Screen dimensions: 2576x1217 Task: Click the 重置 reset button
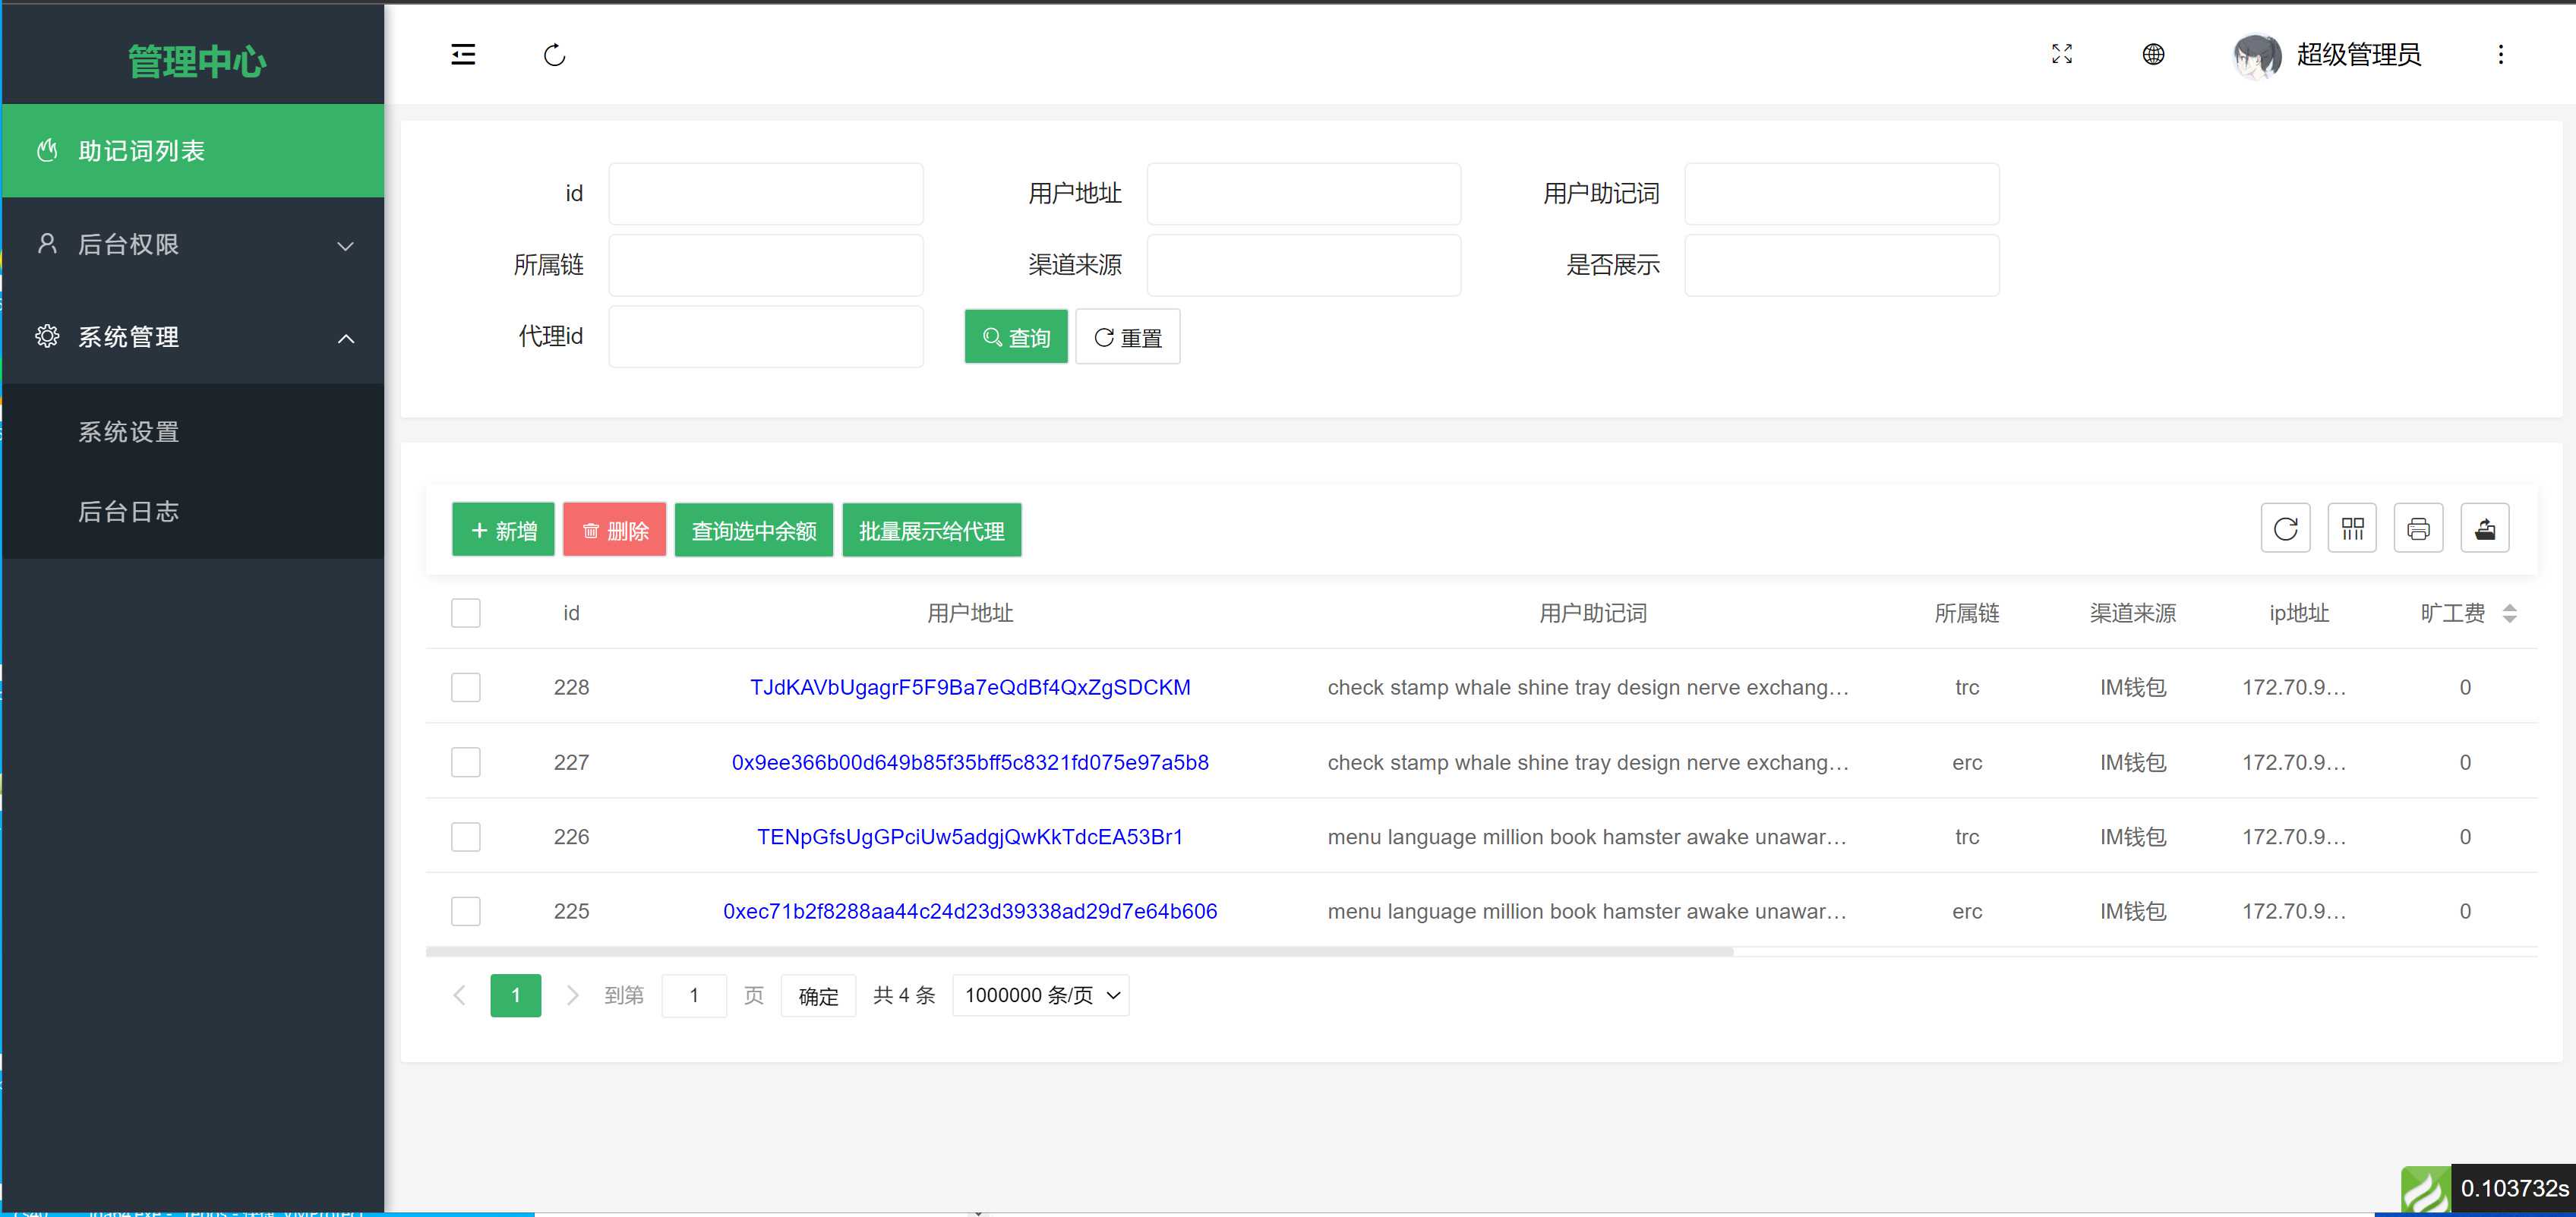pyautogui.click(x=1127, y=337)
